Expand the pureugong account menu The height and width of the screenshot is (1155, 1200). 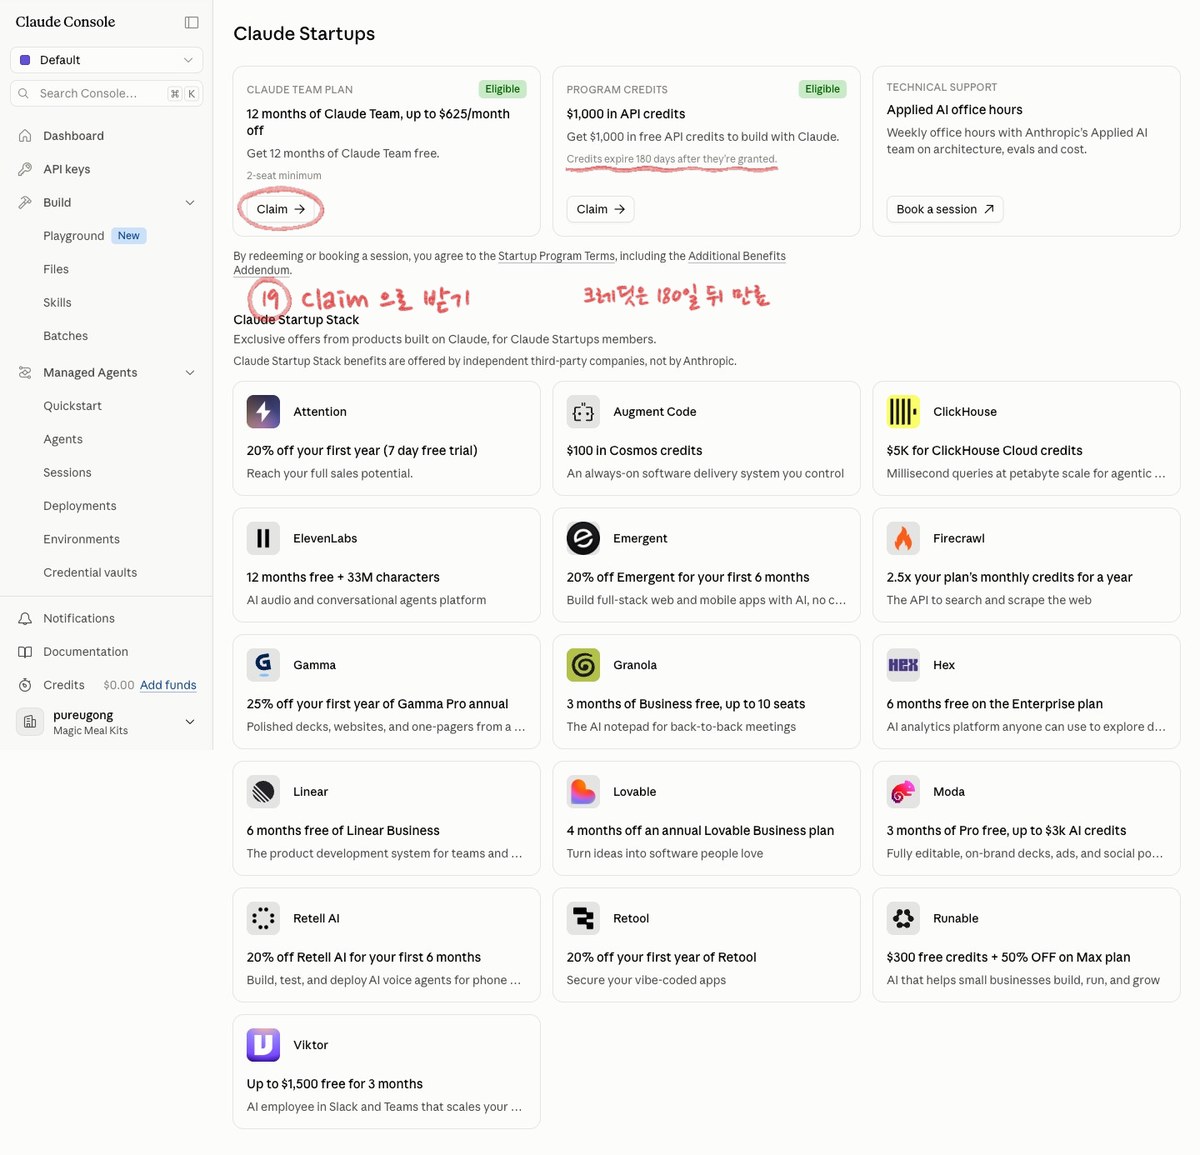[189, 722]
